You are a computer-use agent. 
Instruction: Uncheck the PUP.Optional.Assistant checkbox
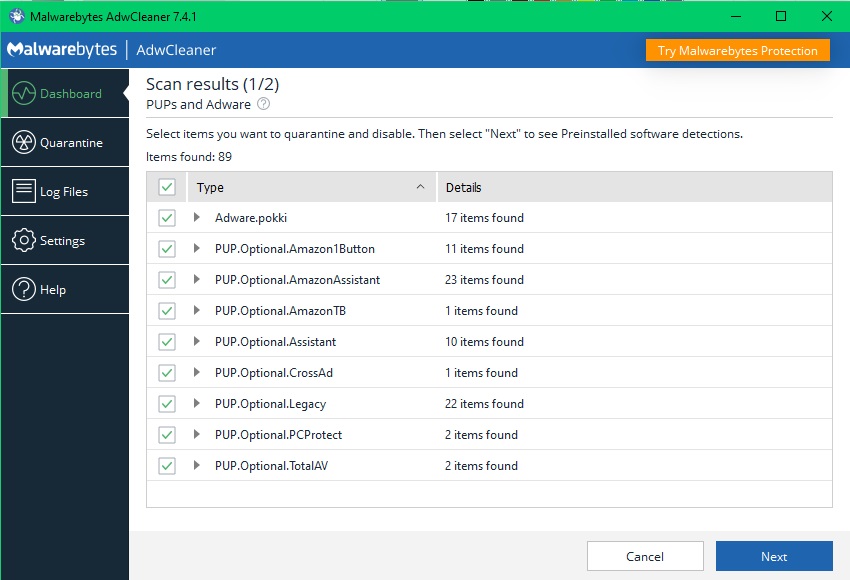[x=167, y=341]
